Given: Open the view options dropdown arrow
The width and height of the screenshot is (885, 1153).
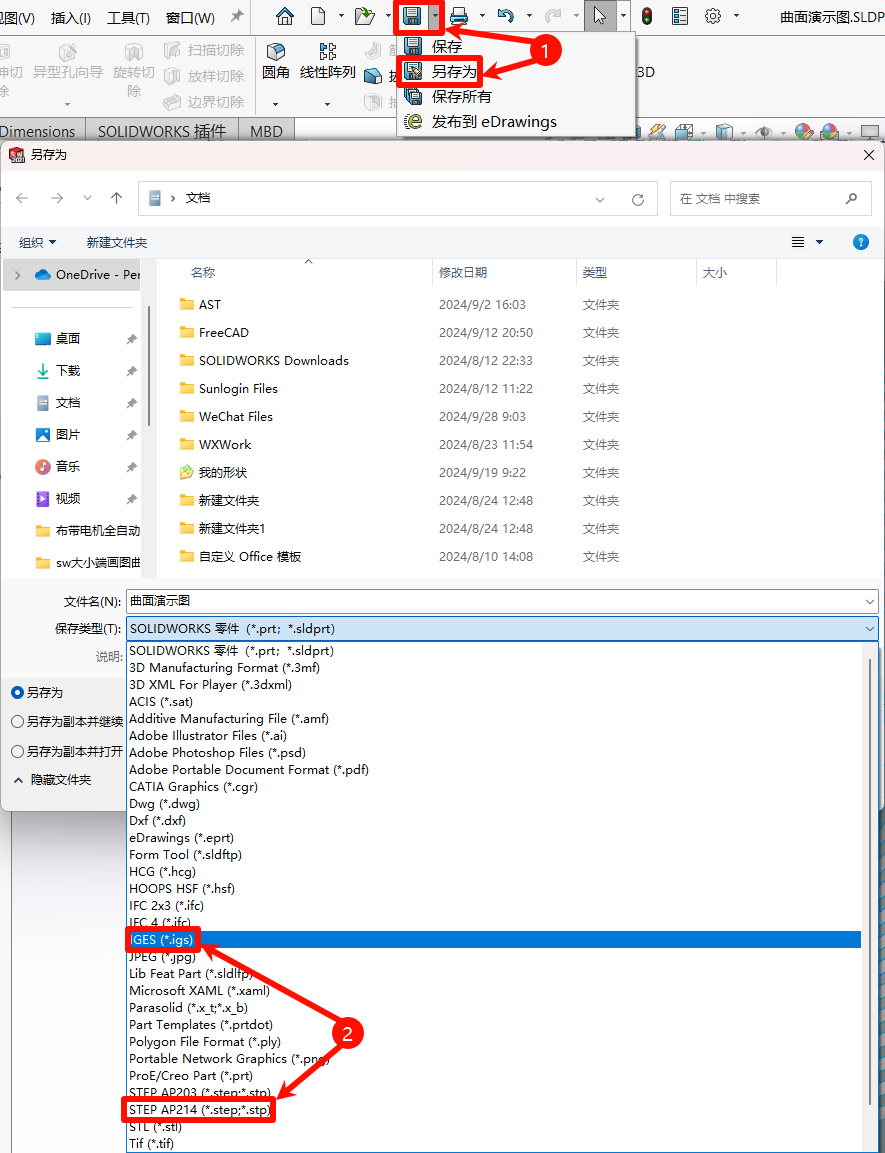Looking at the screenshot, I should tap(820, 242).
